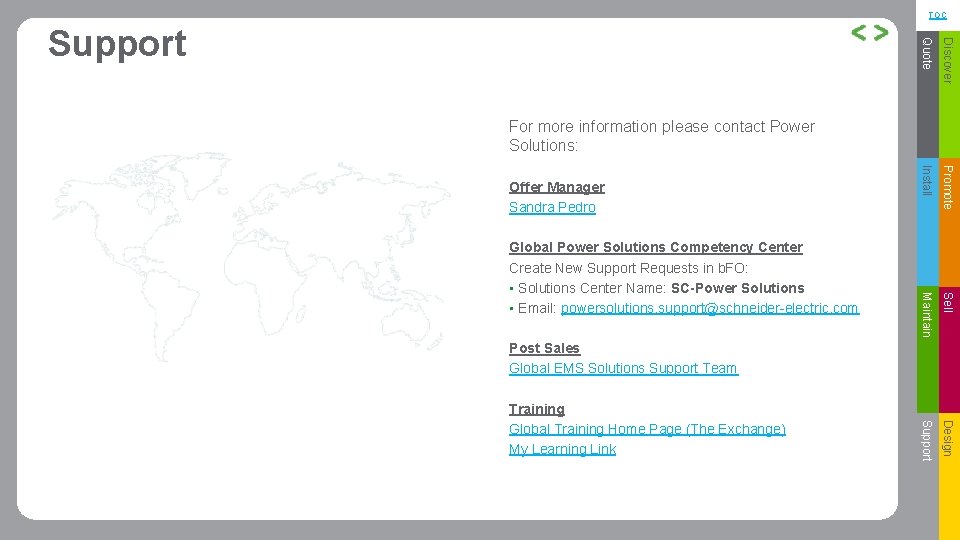Open the Sandra Pedro link
Viewport: 960px width, 540px height.
(x=552, y=208)
